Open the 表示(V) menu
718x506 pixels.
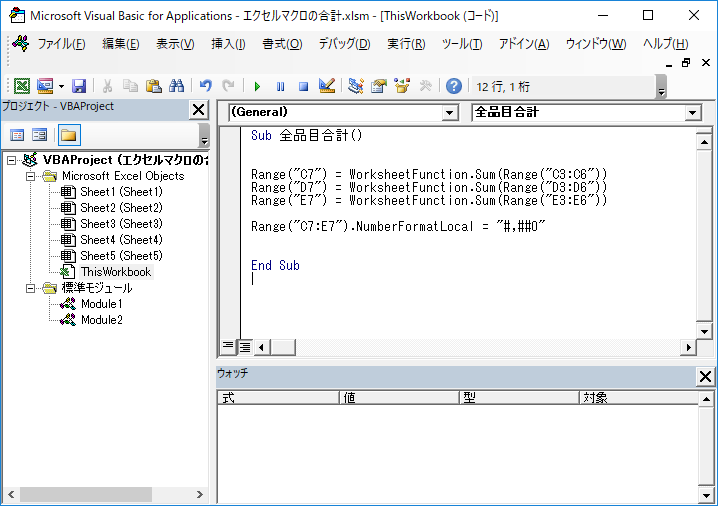click(175, 44)
